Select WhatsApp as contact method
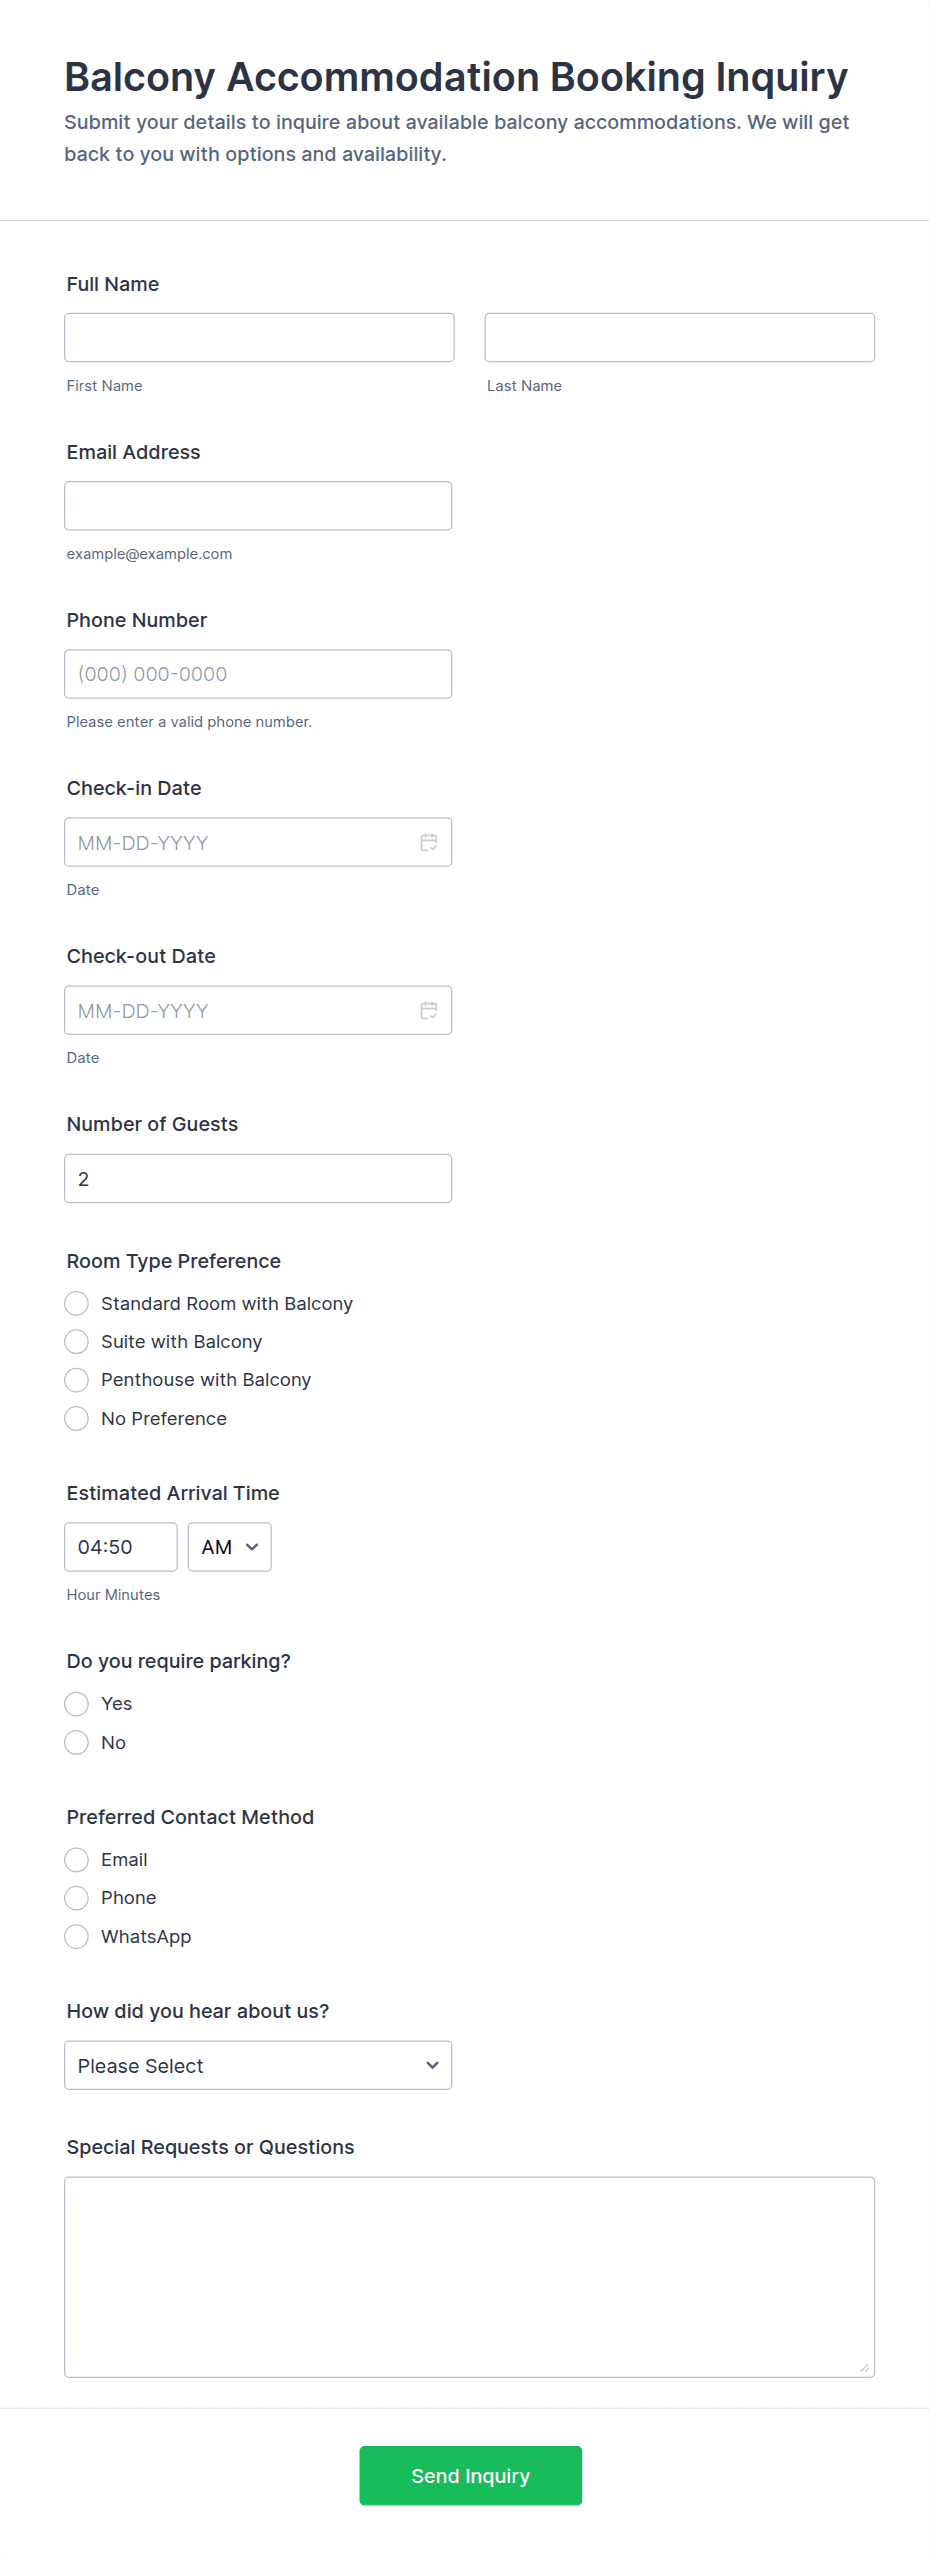The image size is (930, 2555). (77, 1936)
